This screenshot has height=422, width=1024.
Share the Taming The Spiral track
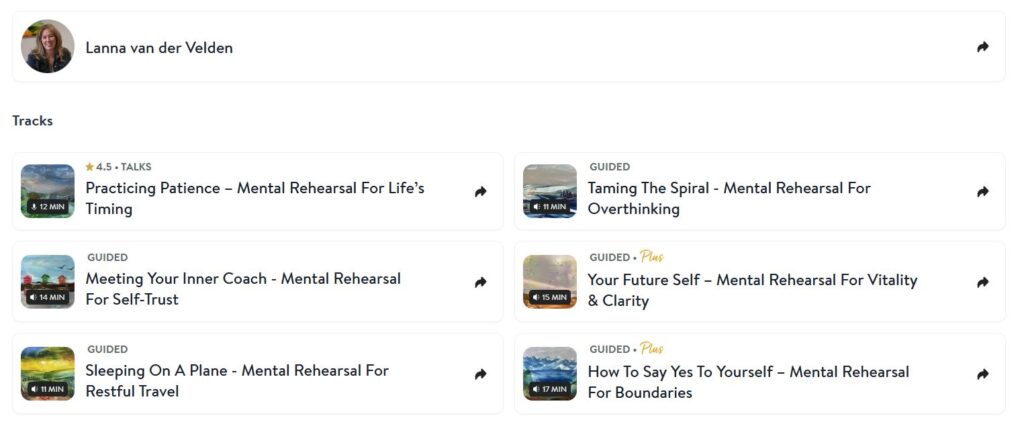(x=982, y=192)
